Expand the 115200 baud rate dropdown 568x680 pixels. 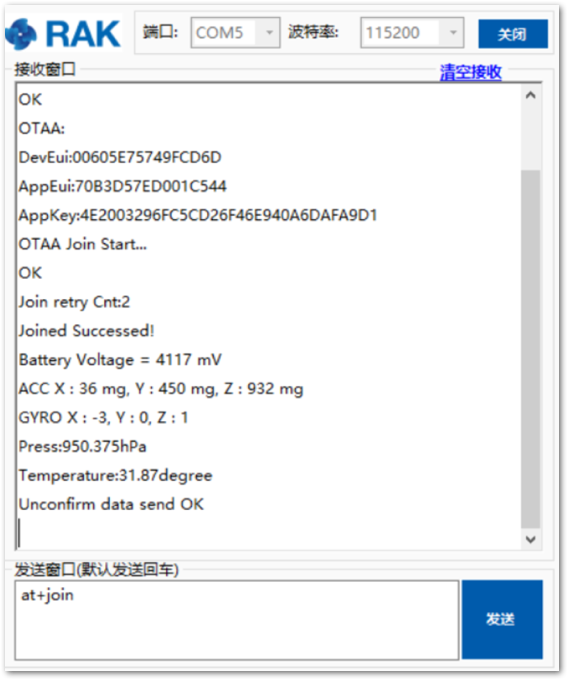click(453, 33)
